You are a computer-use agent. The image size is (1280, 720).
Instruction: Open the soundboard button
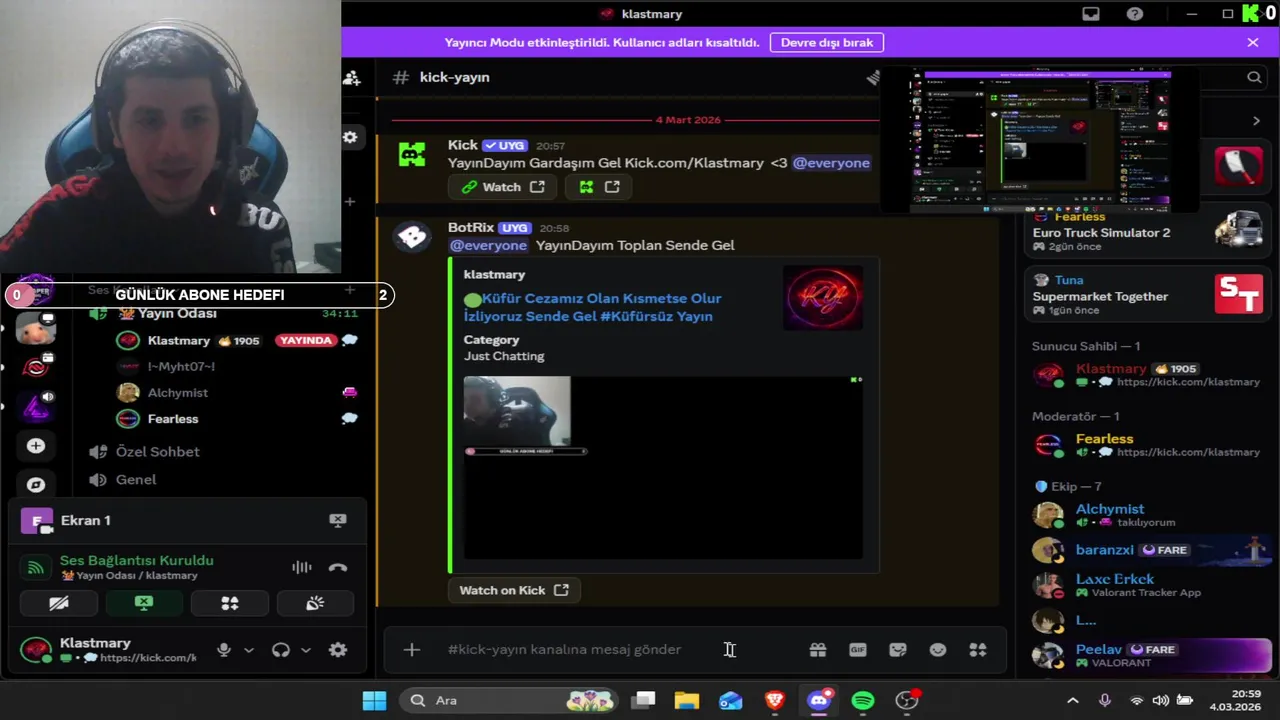point(315,603)
